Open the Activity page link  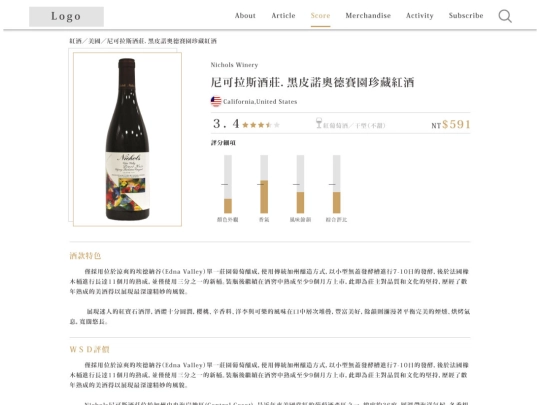tap(419, 15)
